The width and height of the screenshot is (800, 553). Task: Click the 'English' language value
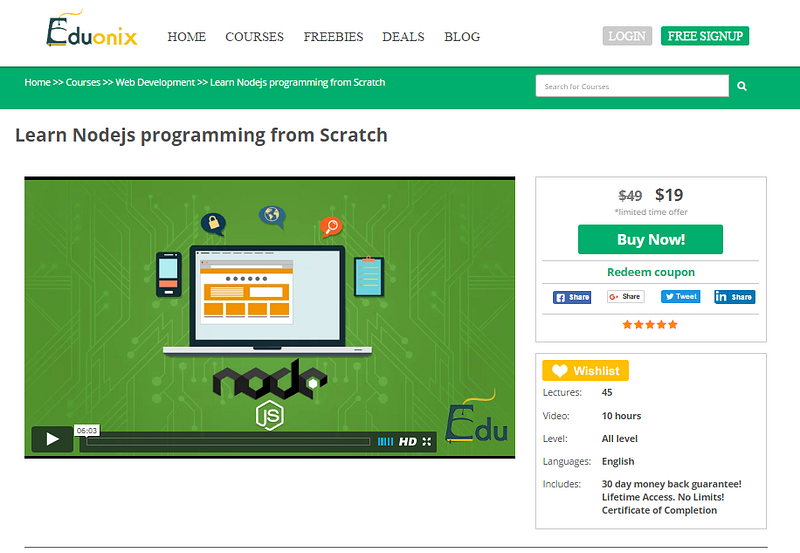(618, 462)
